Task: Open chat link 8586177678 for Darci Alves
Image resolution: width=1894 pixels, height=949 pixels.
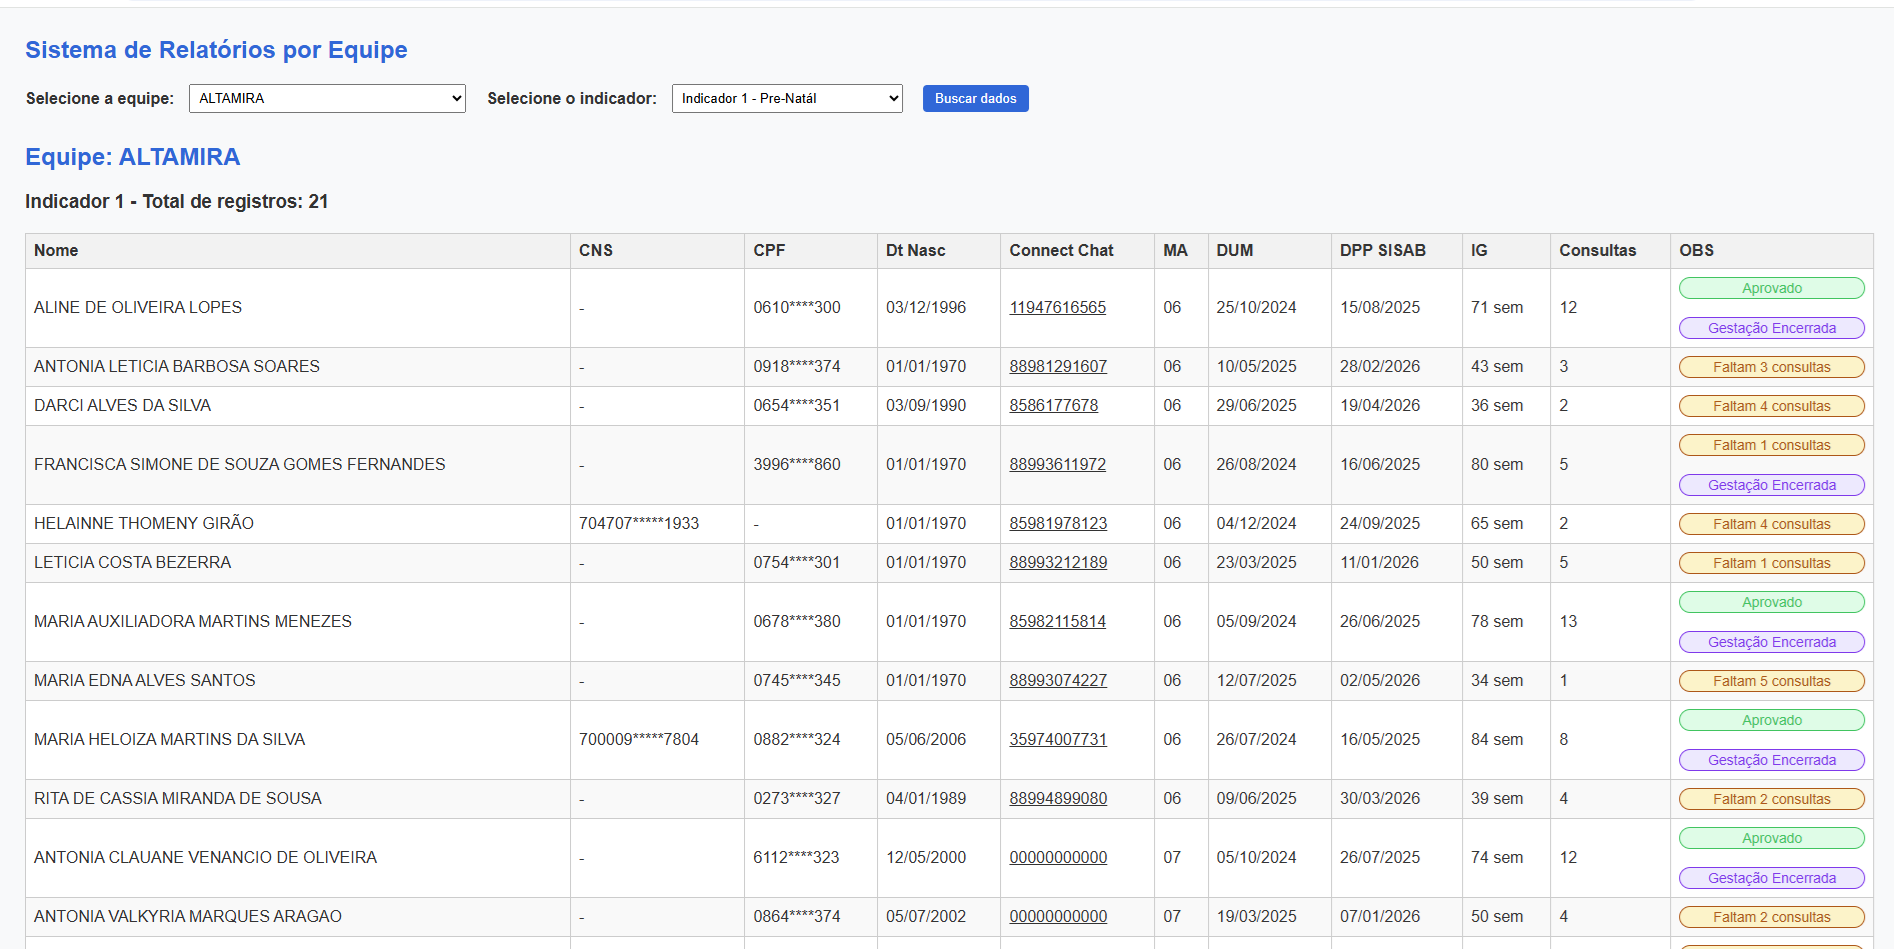Action: click(x=1052, y=405)
